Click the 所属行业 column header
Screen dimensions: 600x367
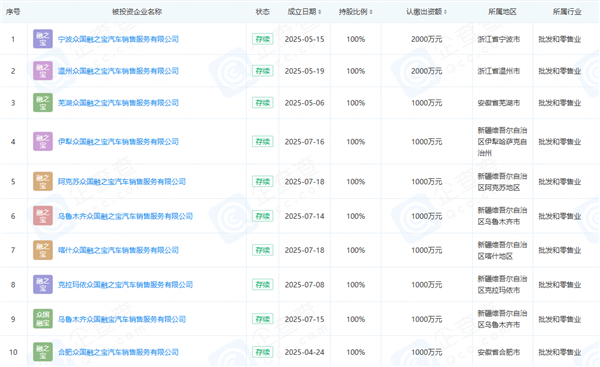point(567,12)
